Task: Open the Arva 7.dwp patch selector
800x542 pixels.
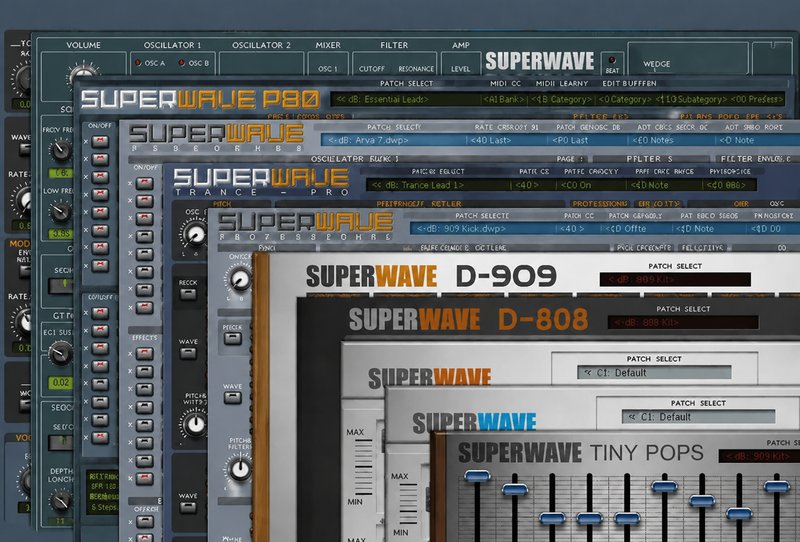Action: (393, 140)
